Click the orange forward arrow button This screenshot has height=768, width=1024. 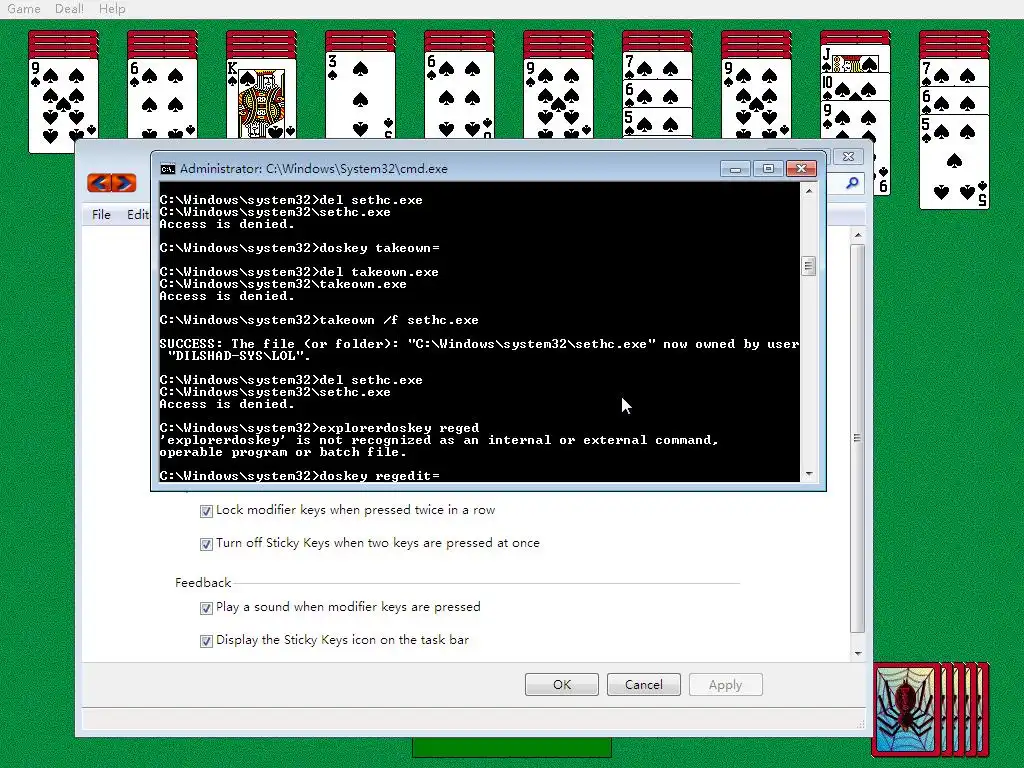(x=124, y=183)
